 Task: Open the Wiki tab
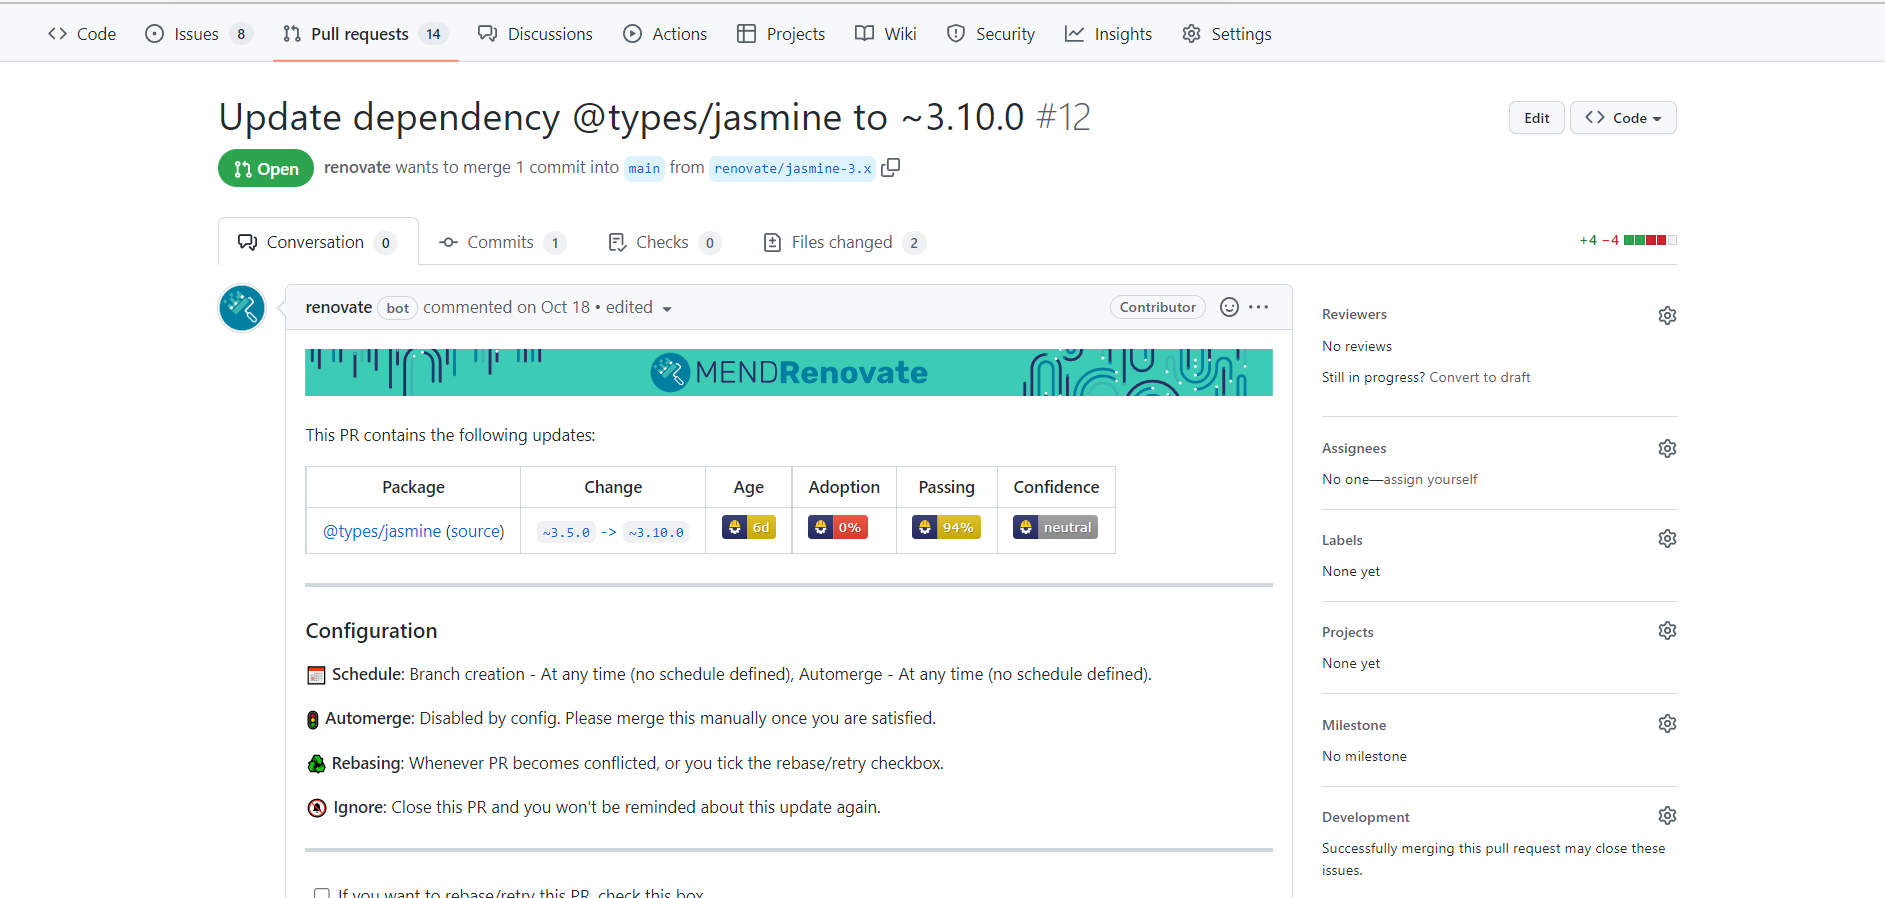point(886,34)
